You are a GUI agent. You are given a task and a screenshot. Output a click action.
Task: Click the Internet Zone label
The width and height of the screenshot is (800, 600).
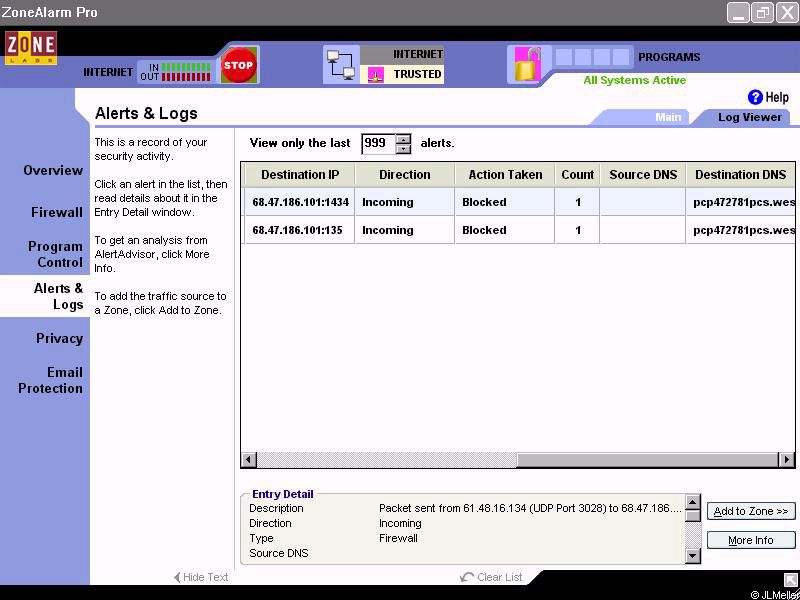(x=418, y=54)
